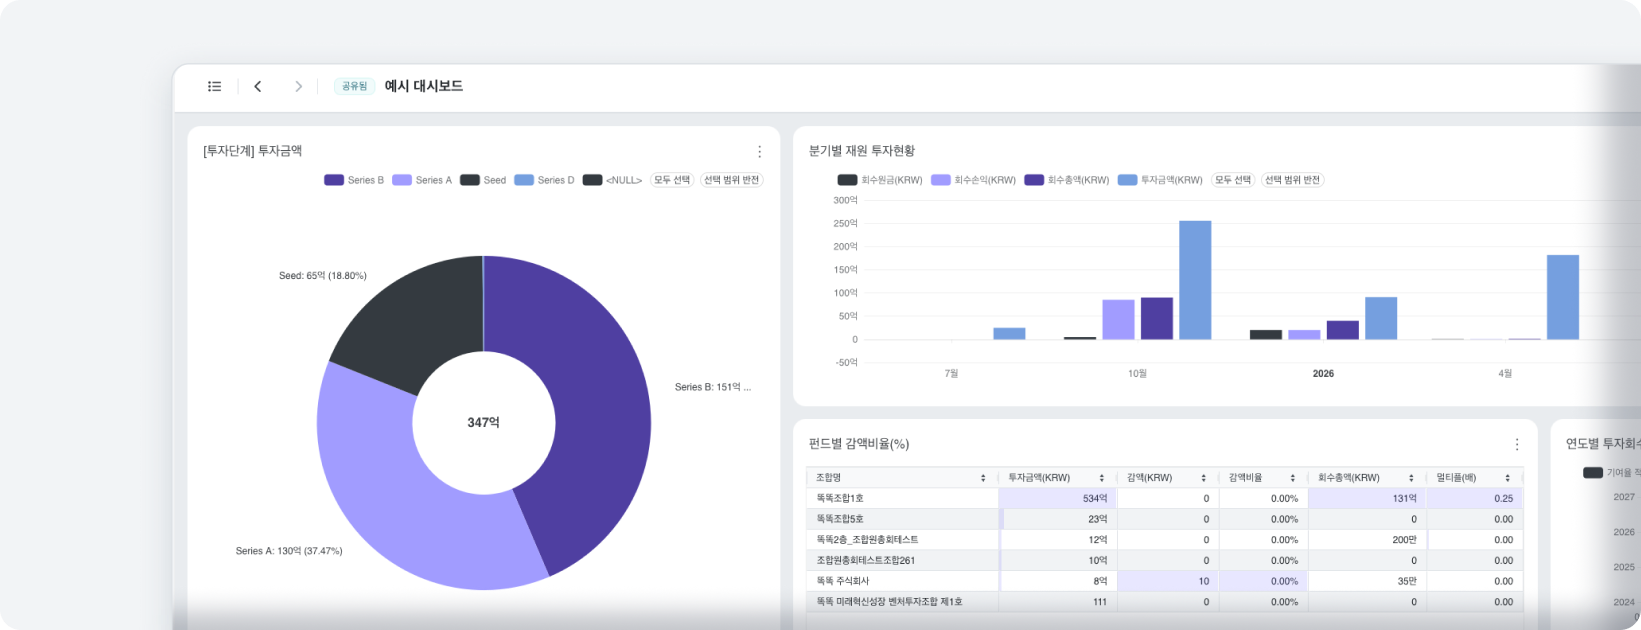Sort table by 멀티플(배) column arrows
This screenshot has height=630, width=1641.
1508,478
